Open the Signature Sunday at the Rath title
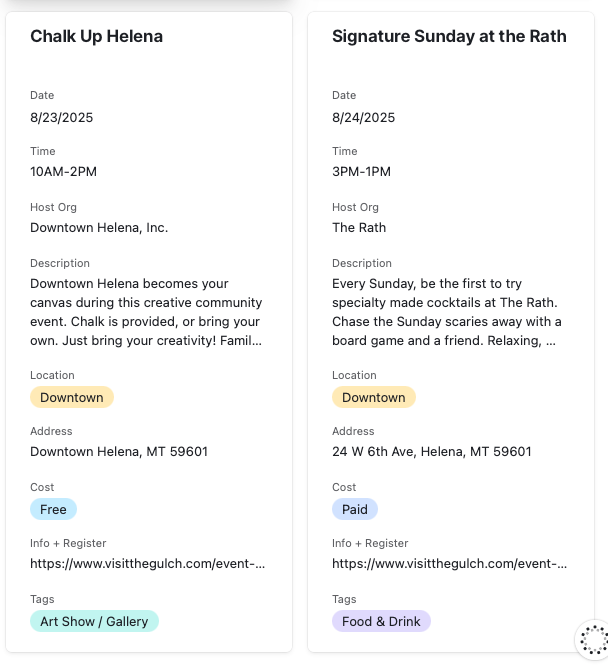Screen dimensions: 608x666 point(449,37)
